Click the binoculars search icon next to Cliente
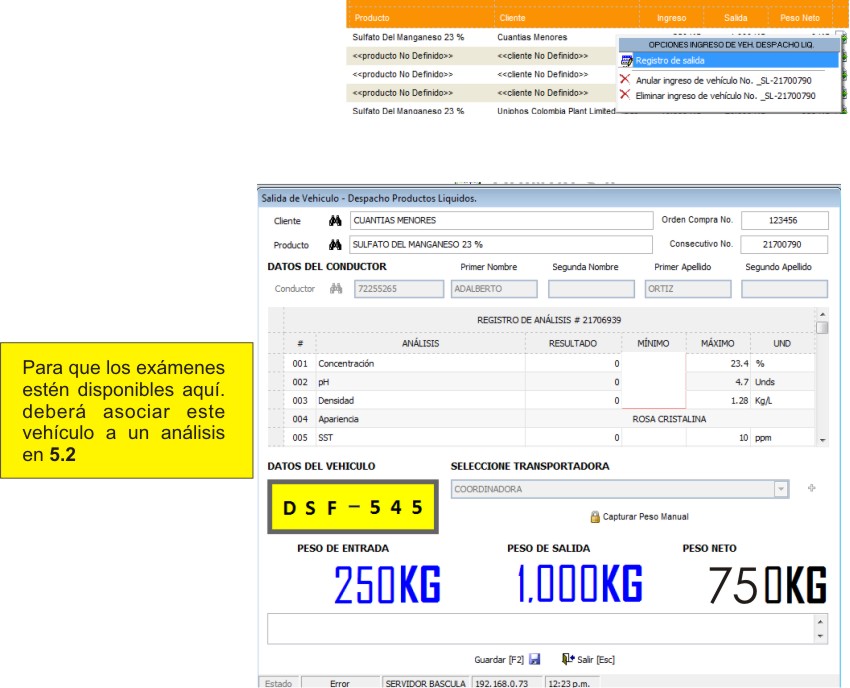 [335, 221]
